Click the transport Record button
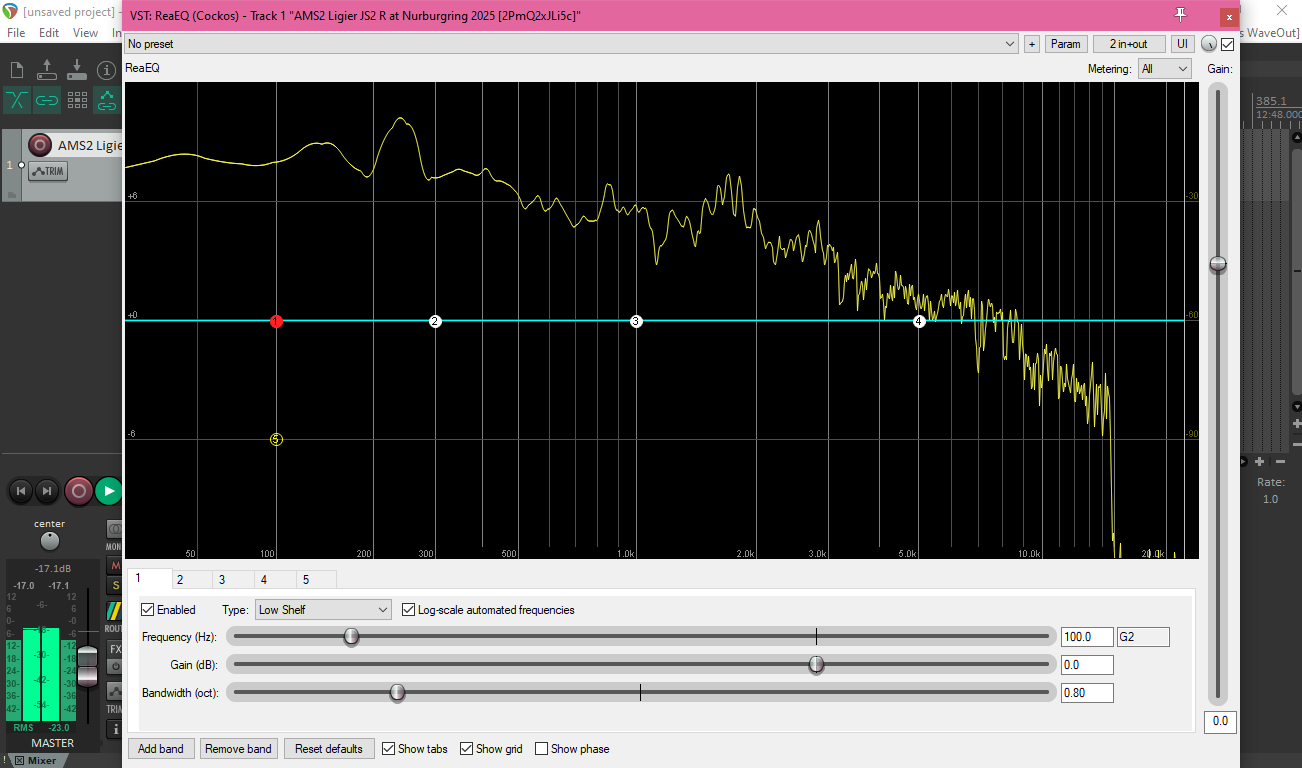 79,491
